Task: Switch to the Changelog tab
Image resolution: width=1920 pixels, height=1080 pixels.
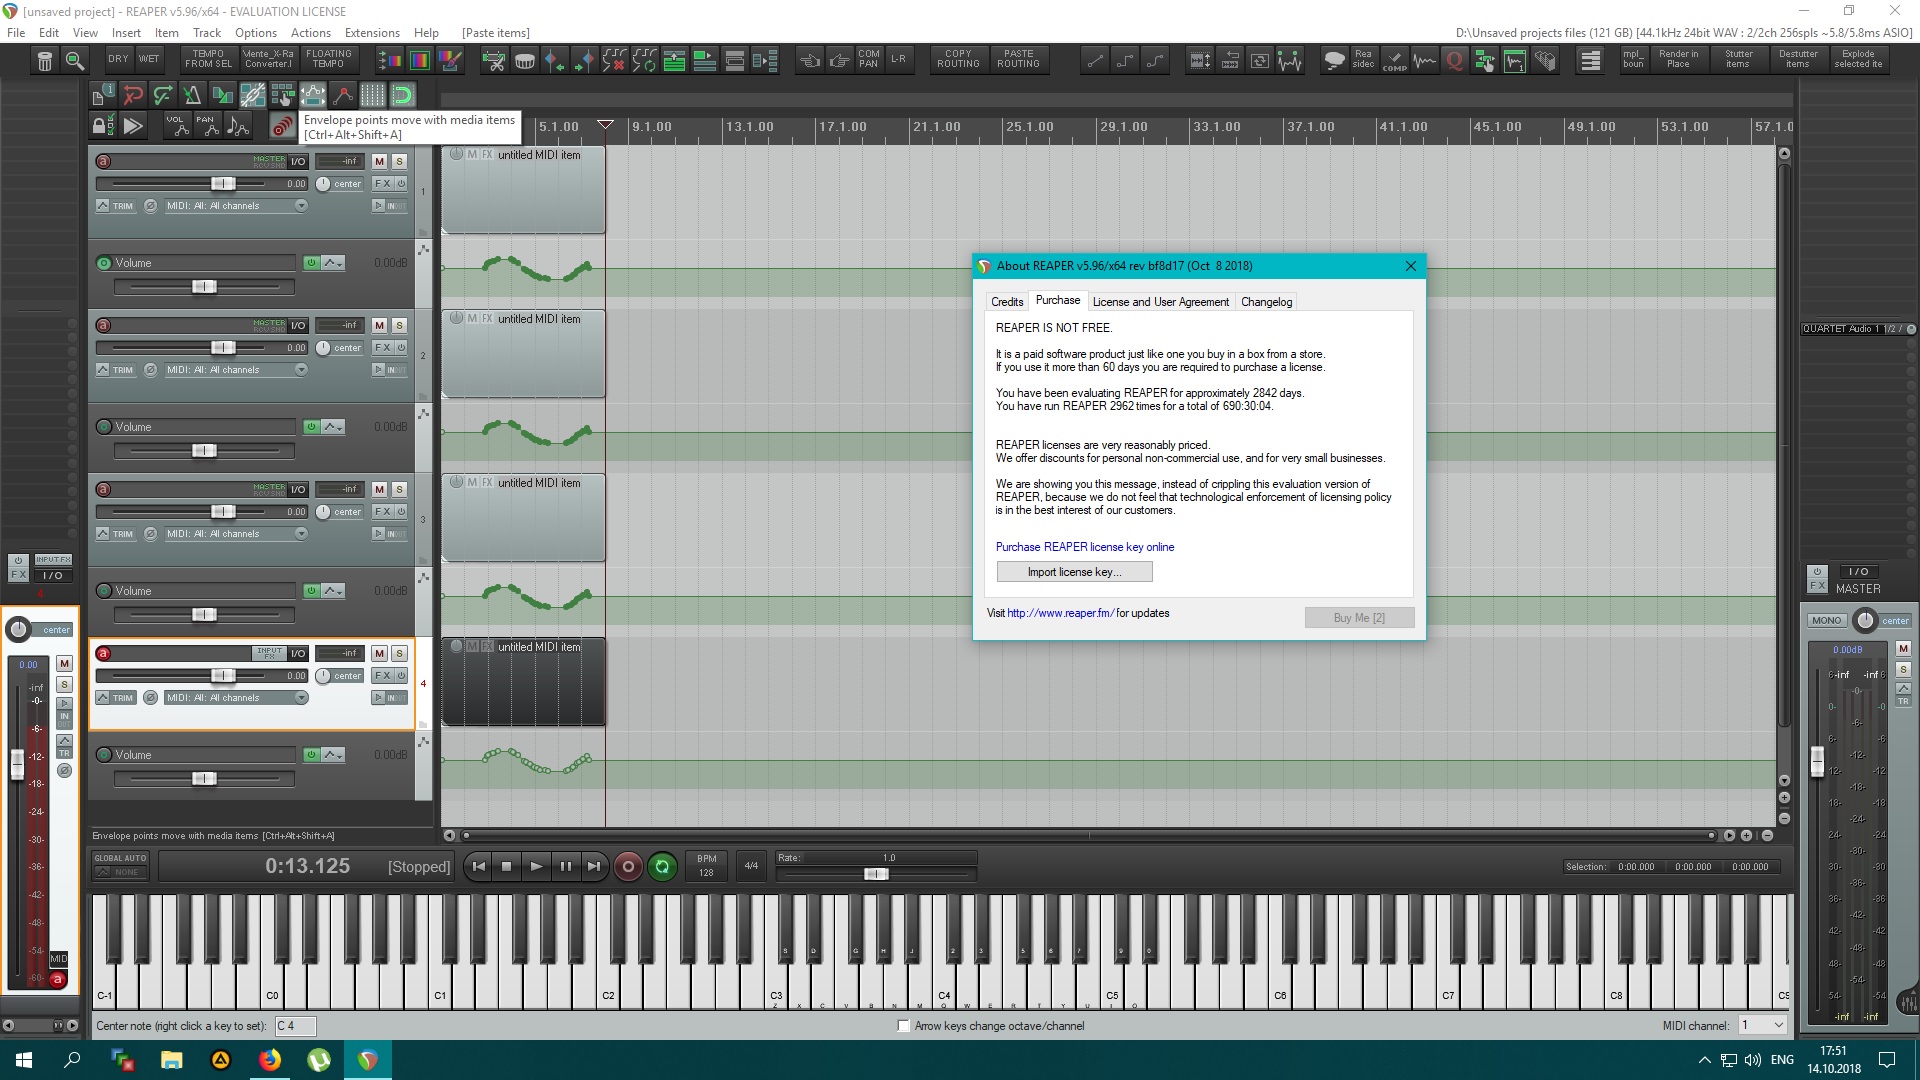Action: [x=1266, y=302]
